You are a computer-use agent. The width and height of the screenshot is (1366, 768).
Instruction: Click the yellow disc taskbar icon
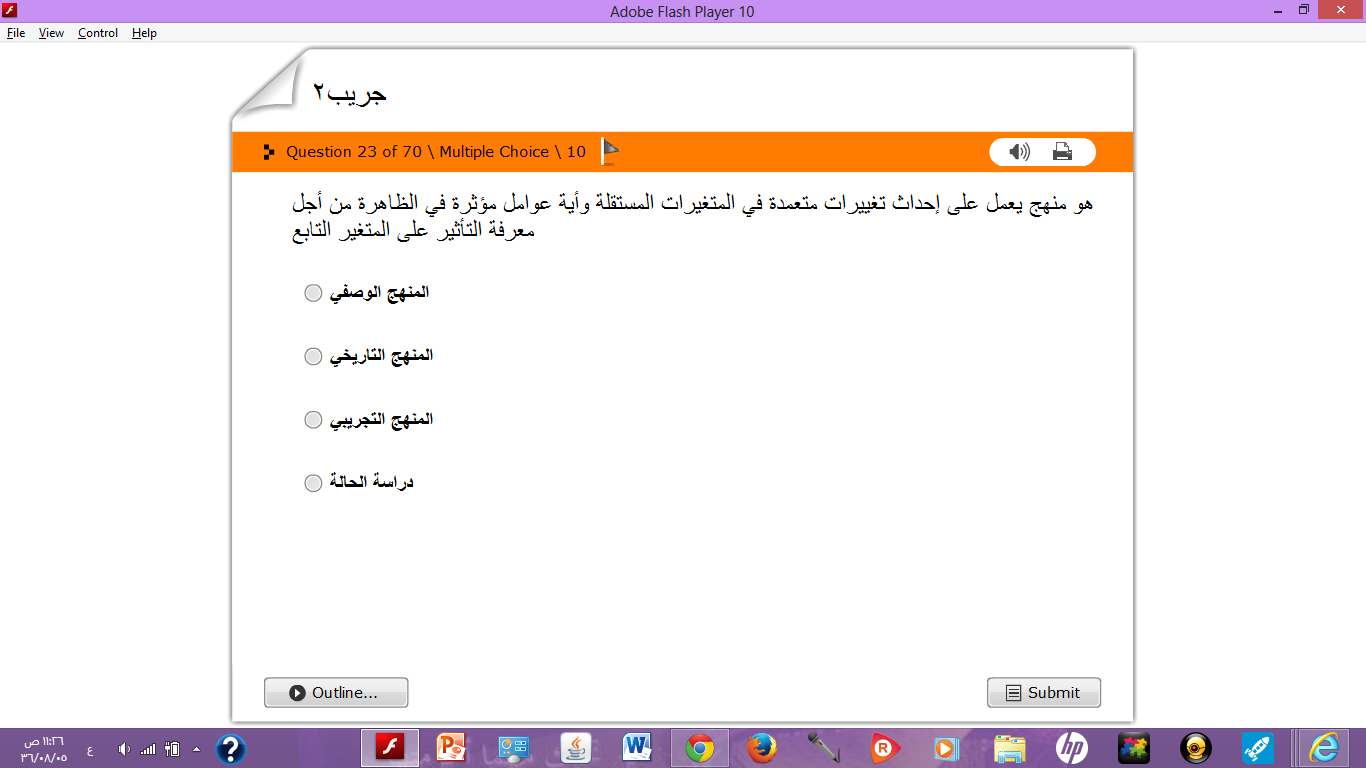pos(1195,748)
